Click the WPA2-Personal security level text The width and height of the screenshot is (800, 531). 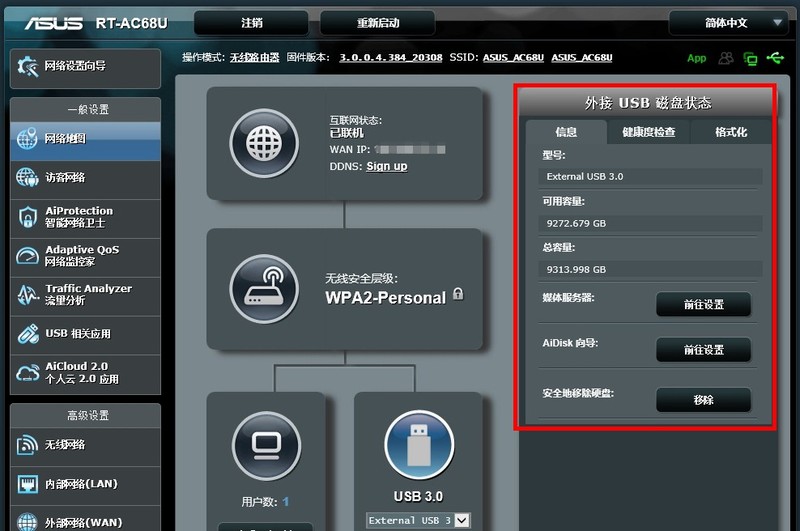(386, 298)
